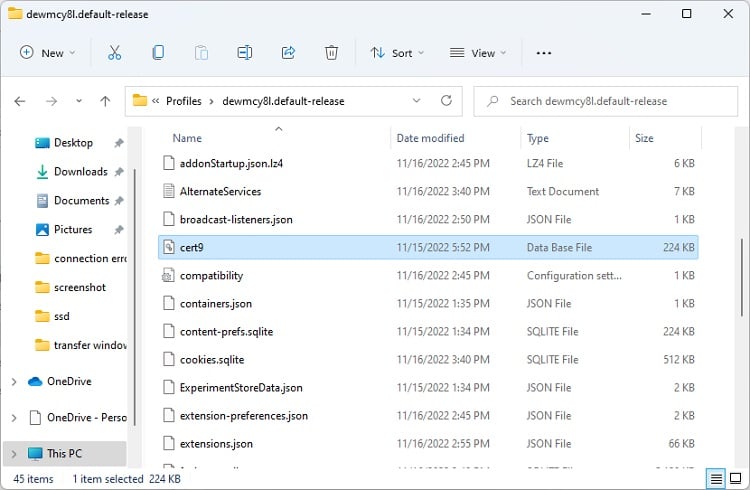The height and width of the screenshot is (490, 750).
Task: Open the New dropdown menu
Action: coord(47,53)
